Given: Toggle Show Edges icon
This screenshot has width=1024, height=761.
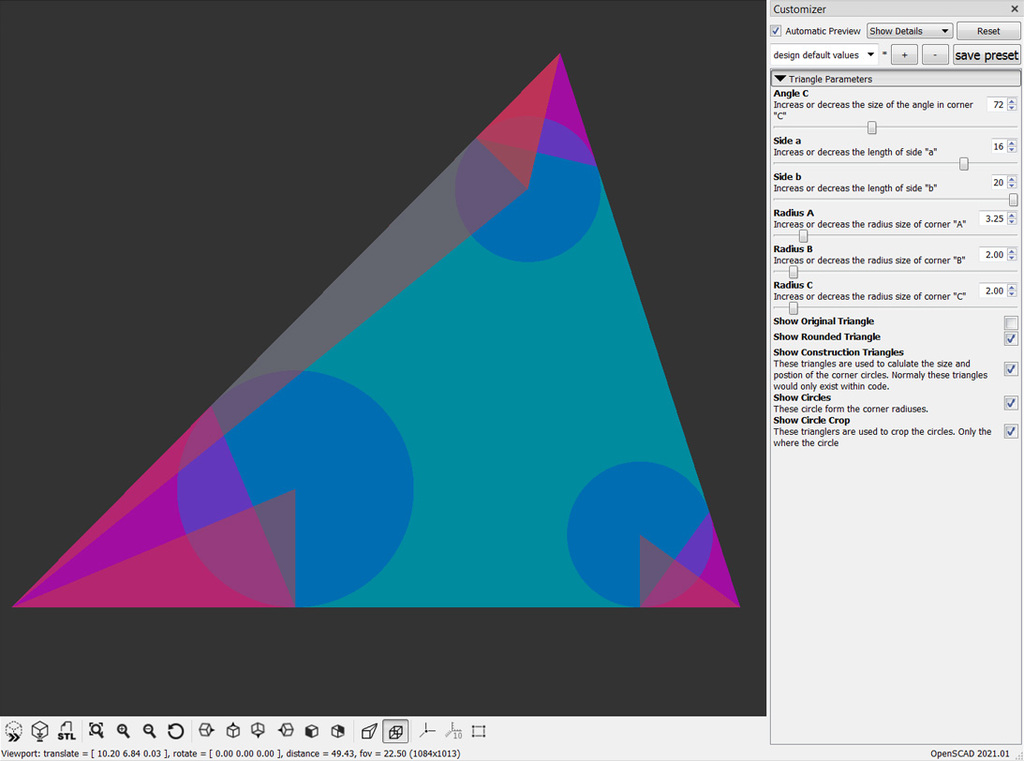Looking at the screenshot, I should tap(479, 731).
